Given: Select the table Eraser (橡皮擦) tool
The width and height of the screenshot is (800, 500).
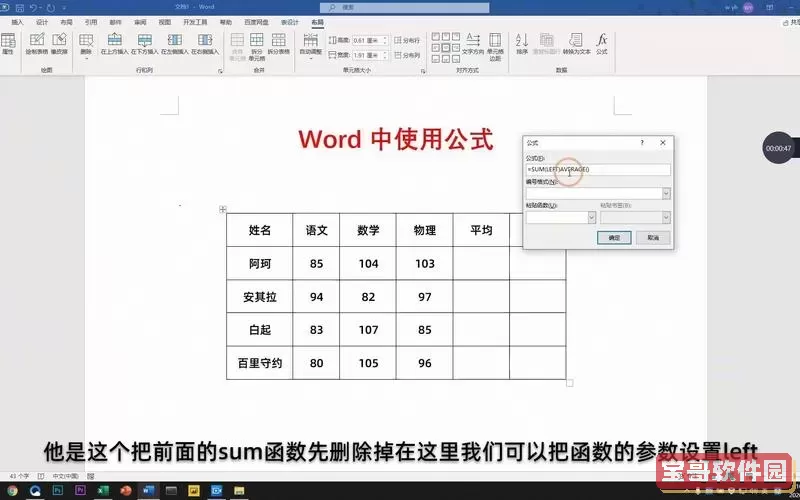Looking at the screenshot, I should click(59, 44).
